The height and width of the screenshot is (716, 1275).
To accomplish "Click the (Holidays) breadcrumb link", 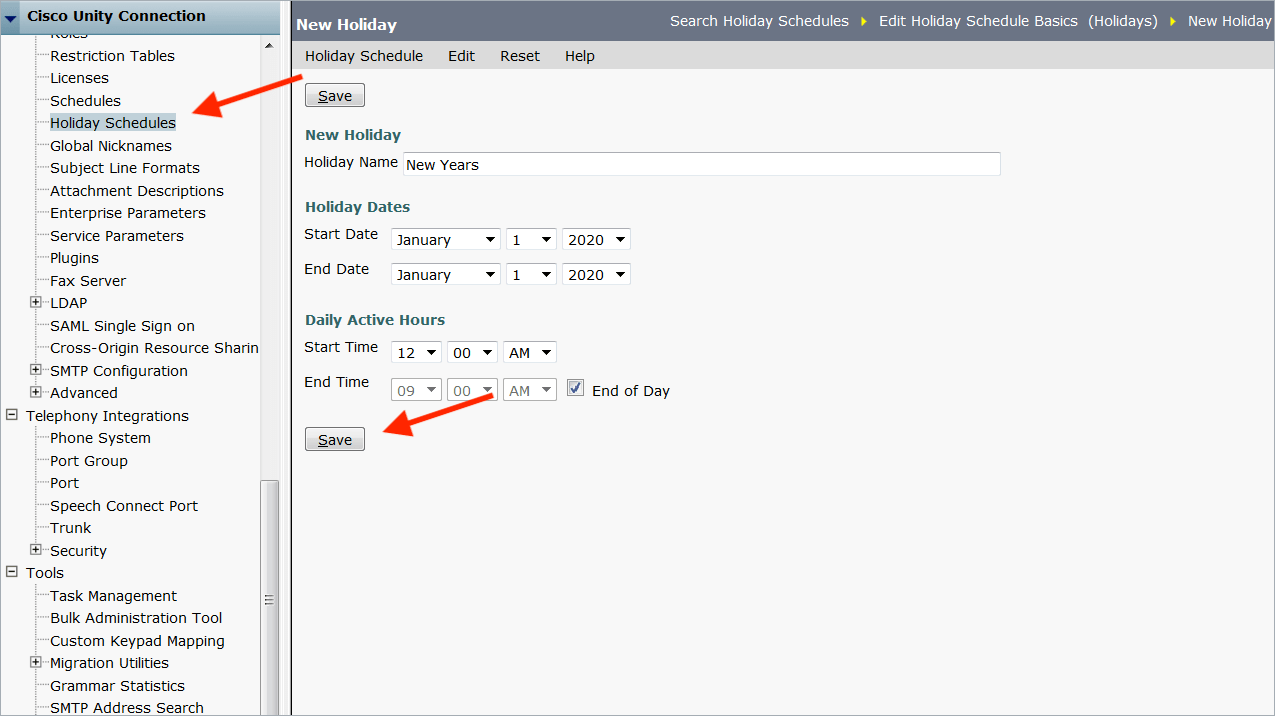I will coord(1124,21).
